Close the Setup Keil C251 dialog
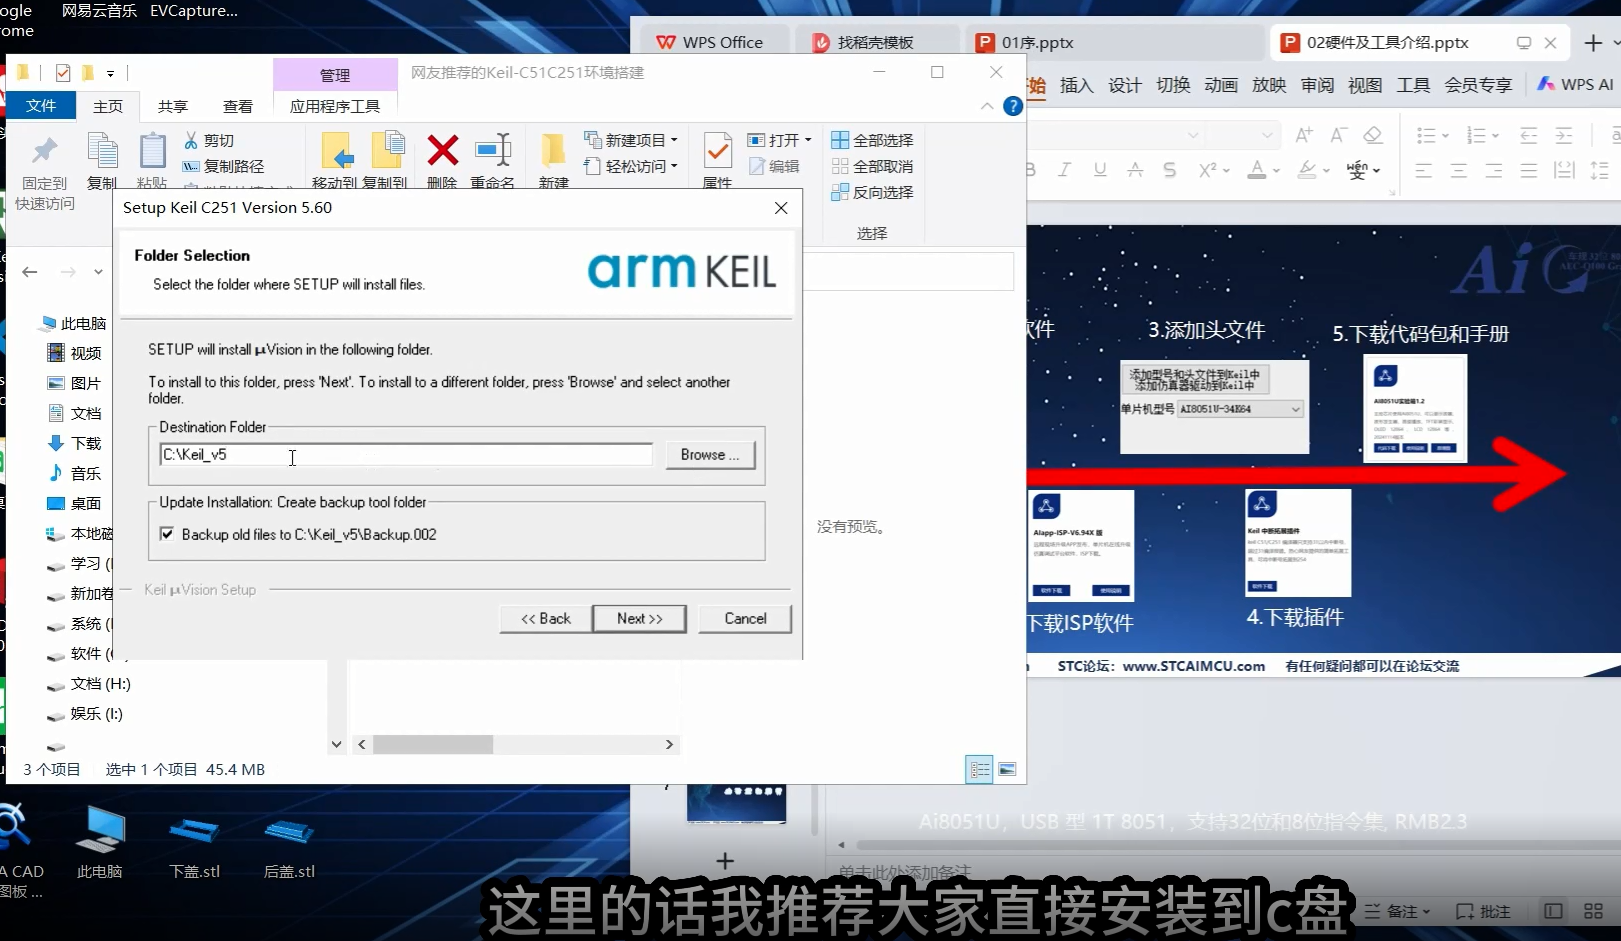This screenshot has width=1621, height=941. coord(781,208)
